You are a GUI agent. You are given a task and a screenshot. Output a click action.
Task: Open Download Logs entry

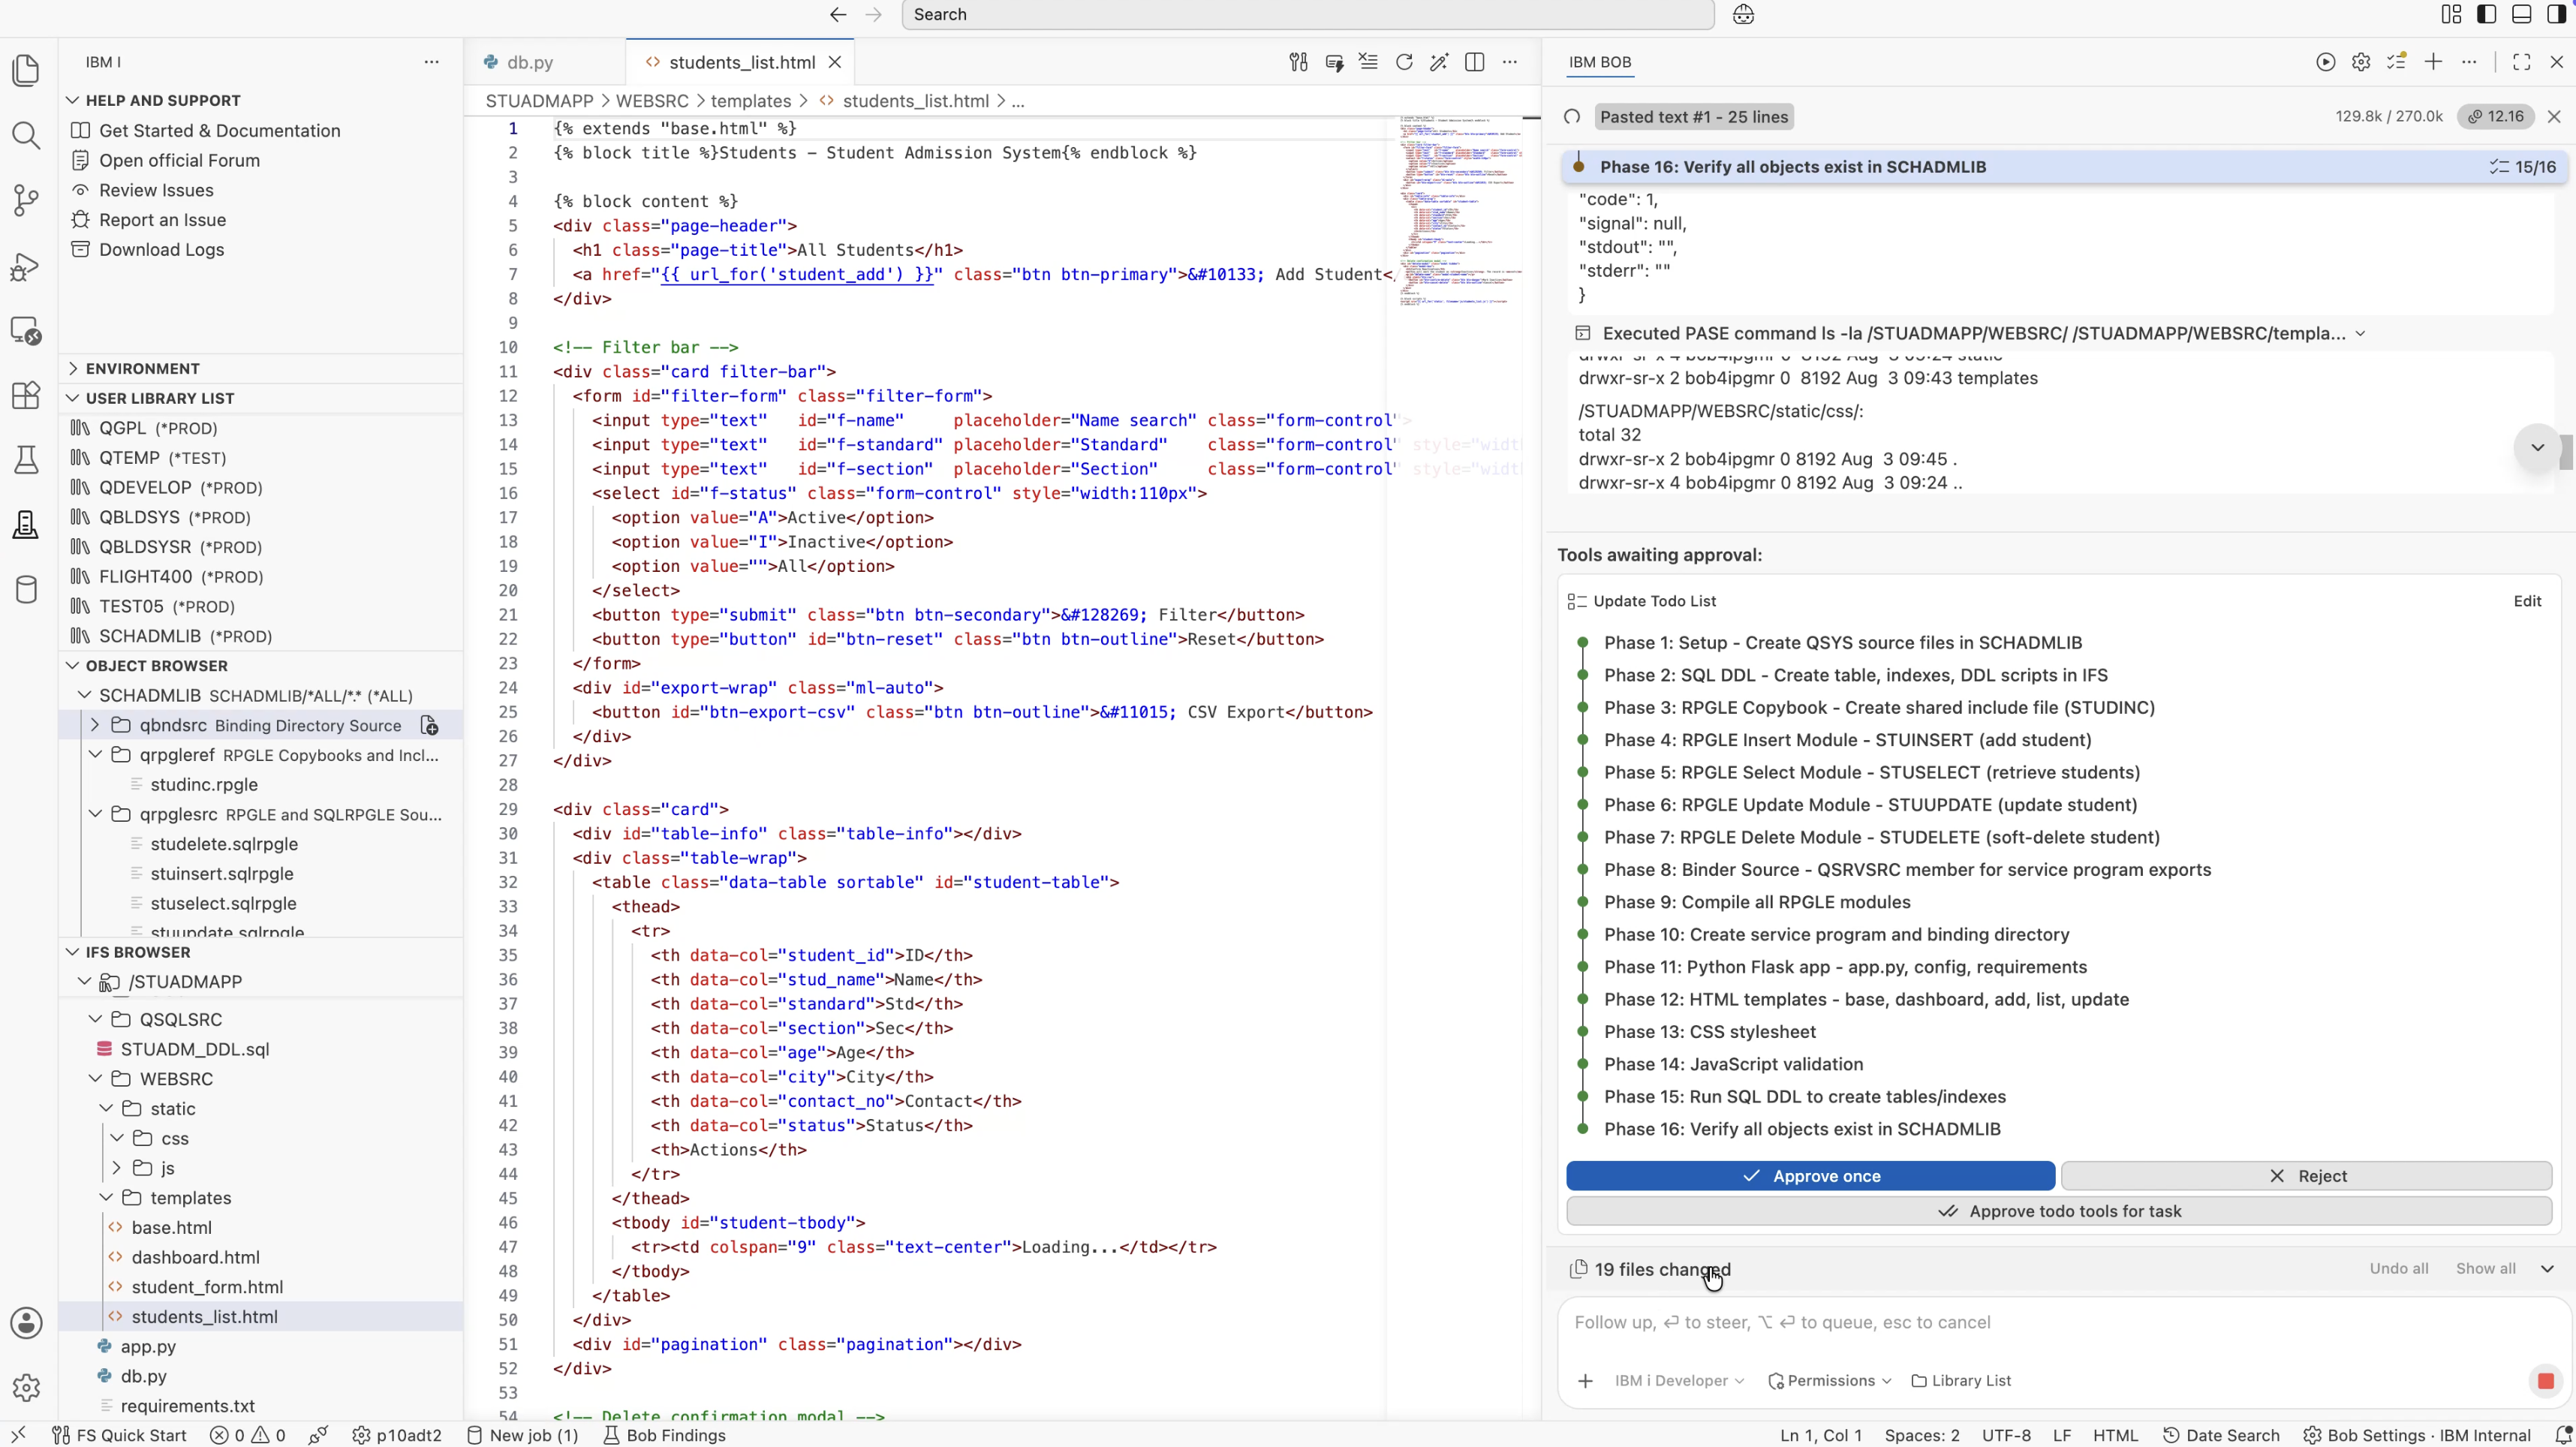161,250
